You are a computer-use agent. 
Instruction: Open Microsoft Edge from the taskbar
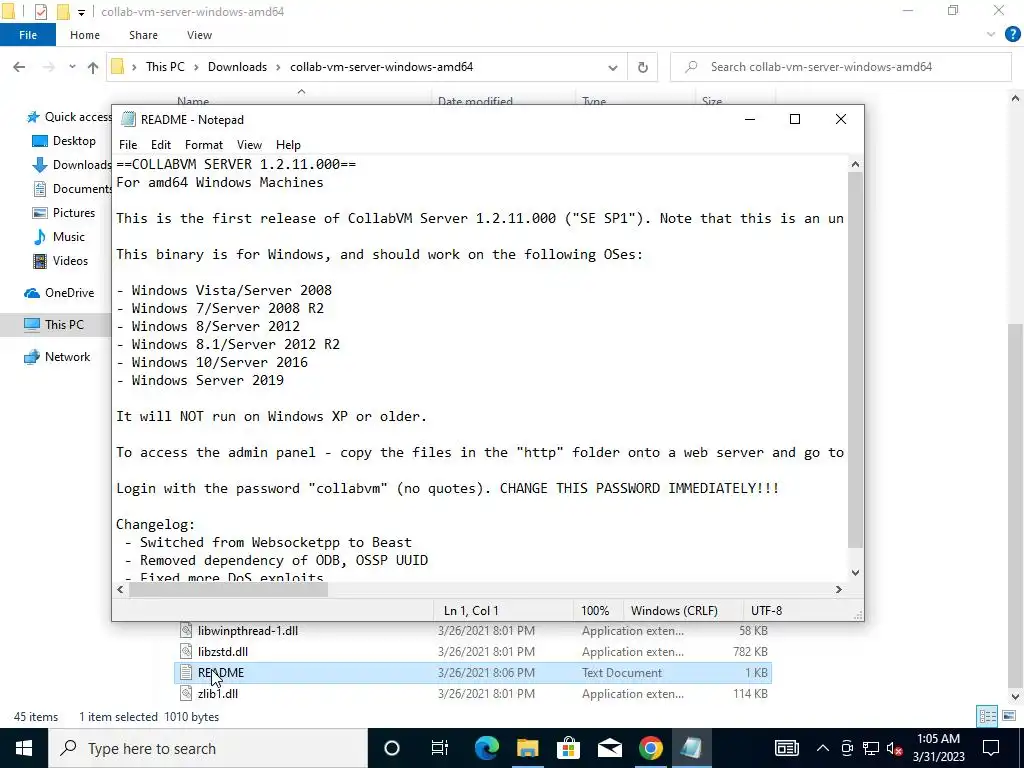click(x=487, y=748)
